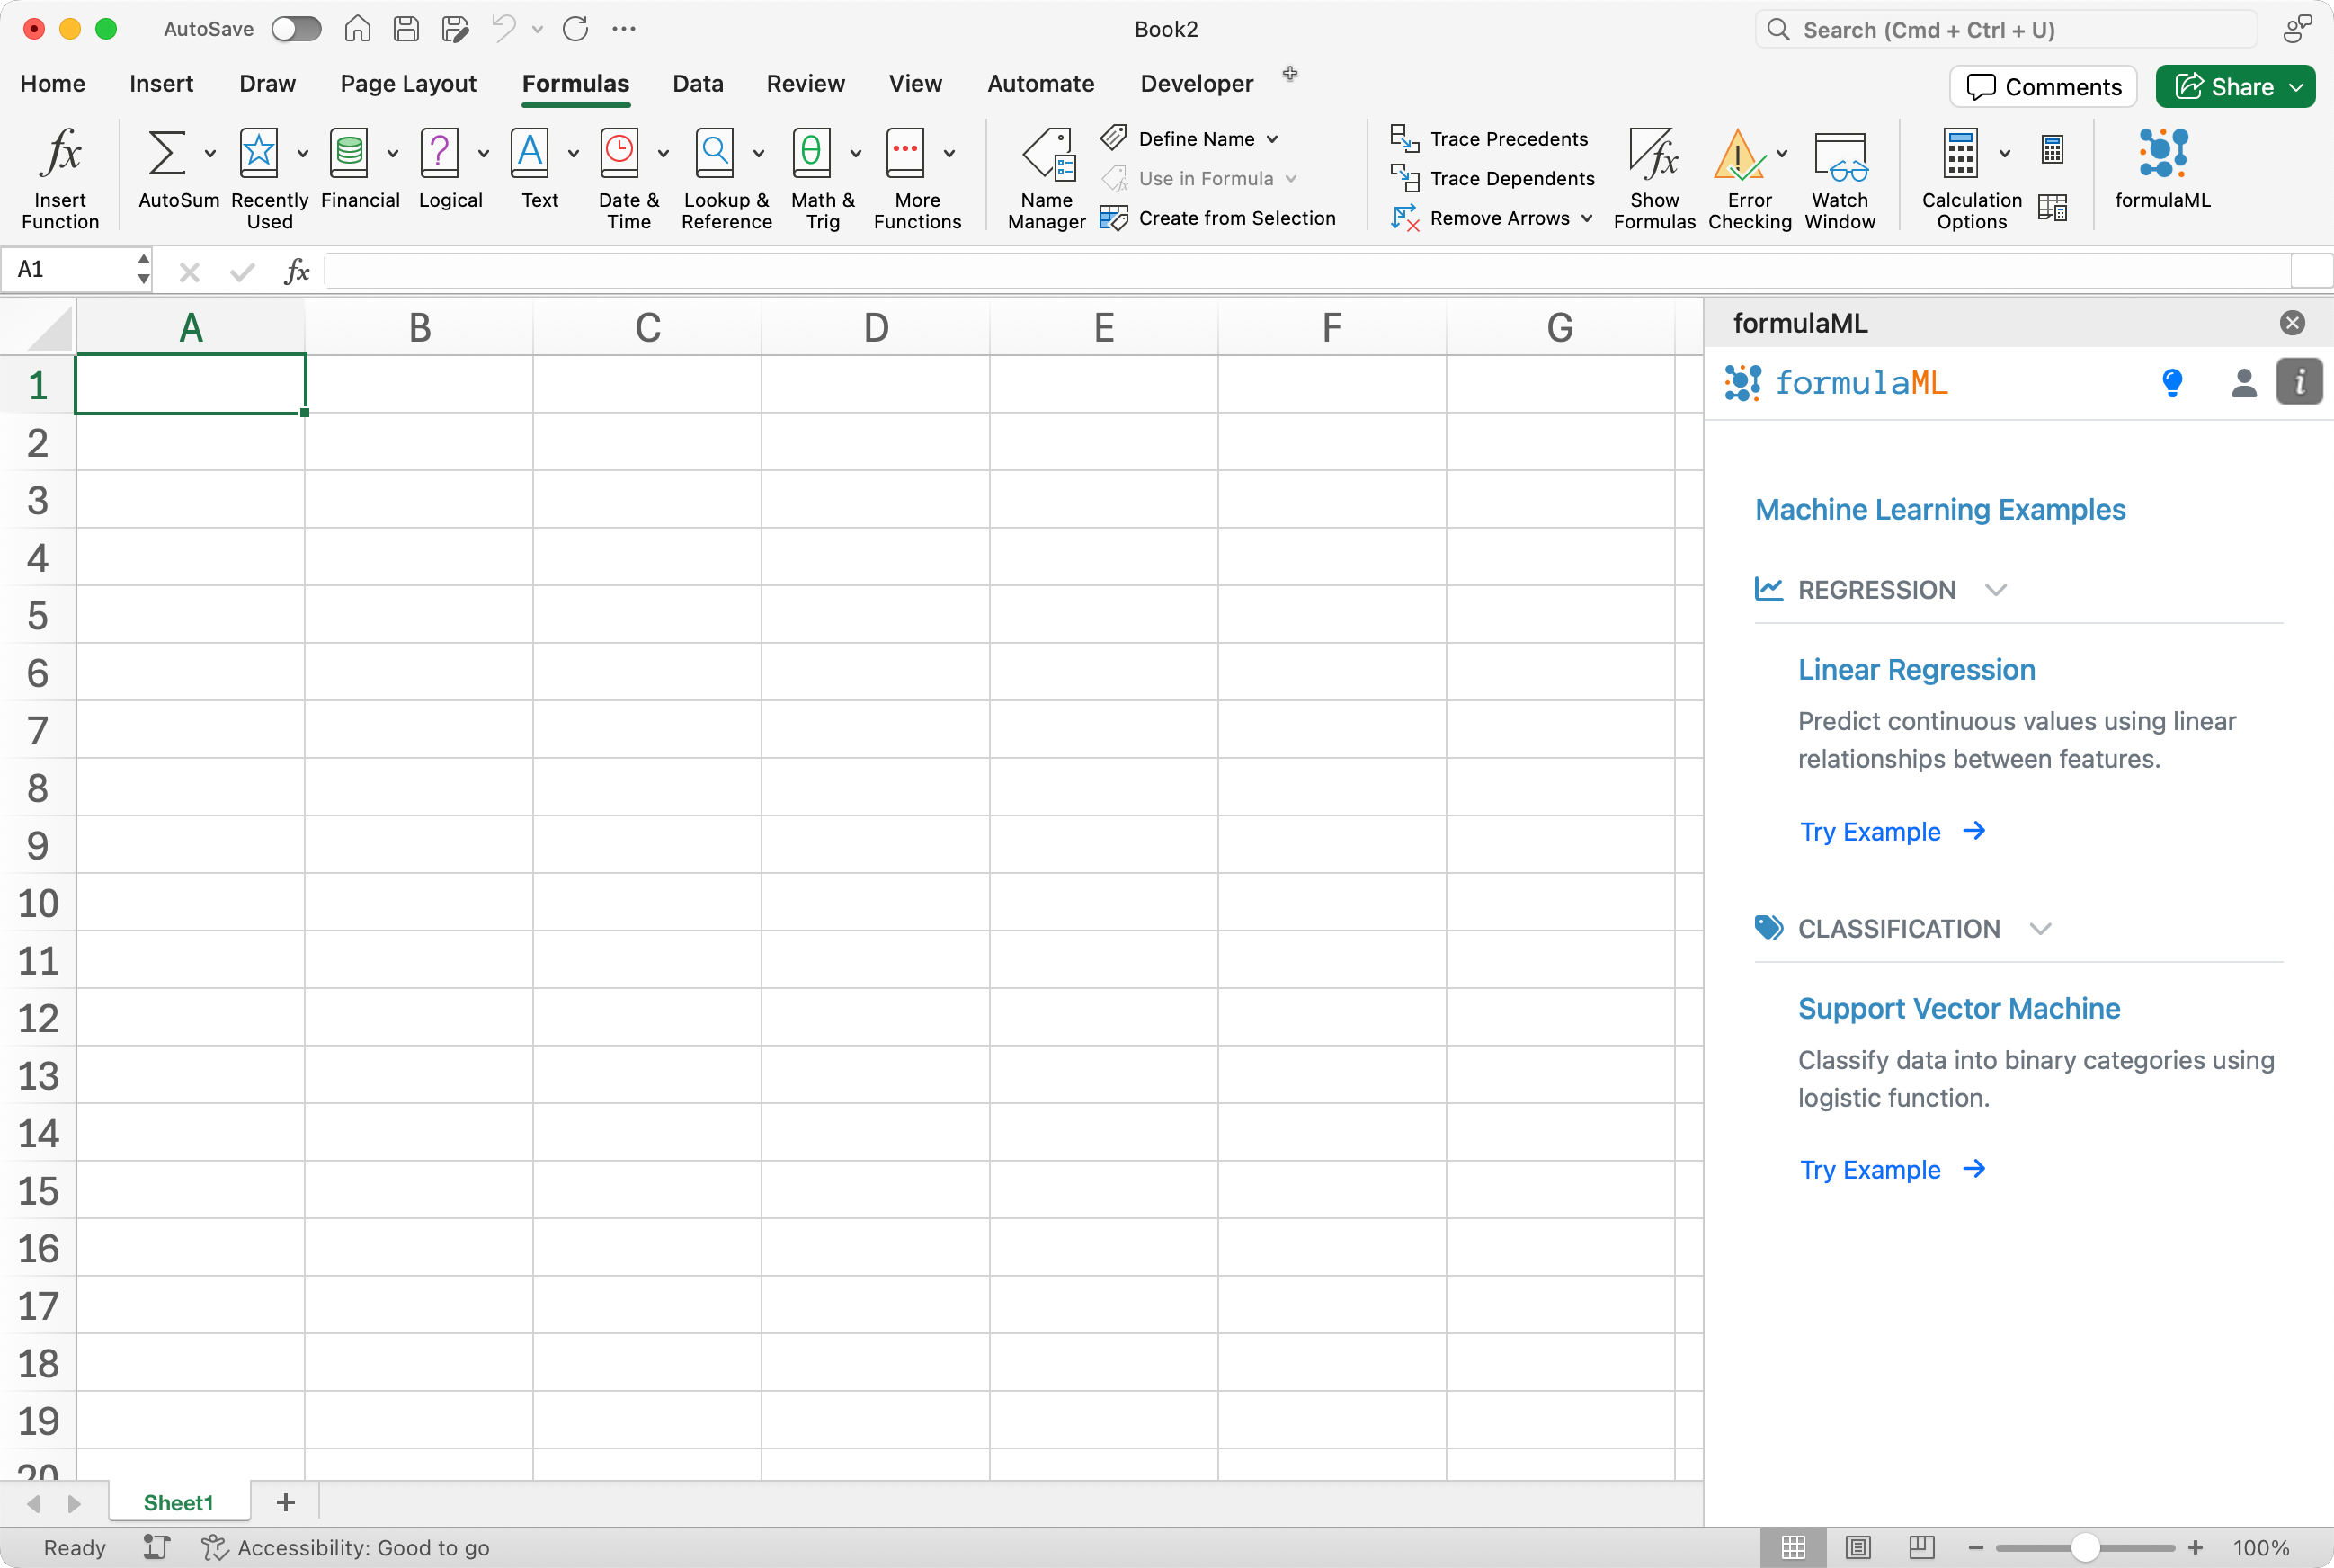The image size is (2334, 1568).
Task: Click the user account icon in formulaML panel
Action: pos(2243,382)
